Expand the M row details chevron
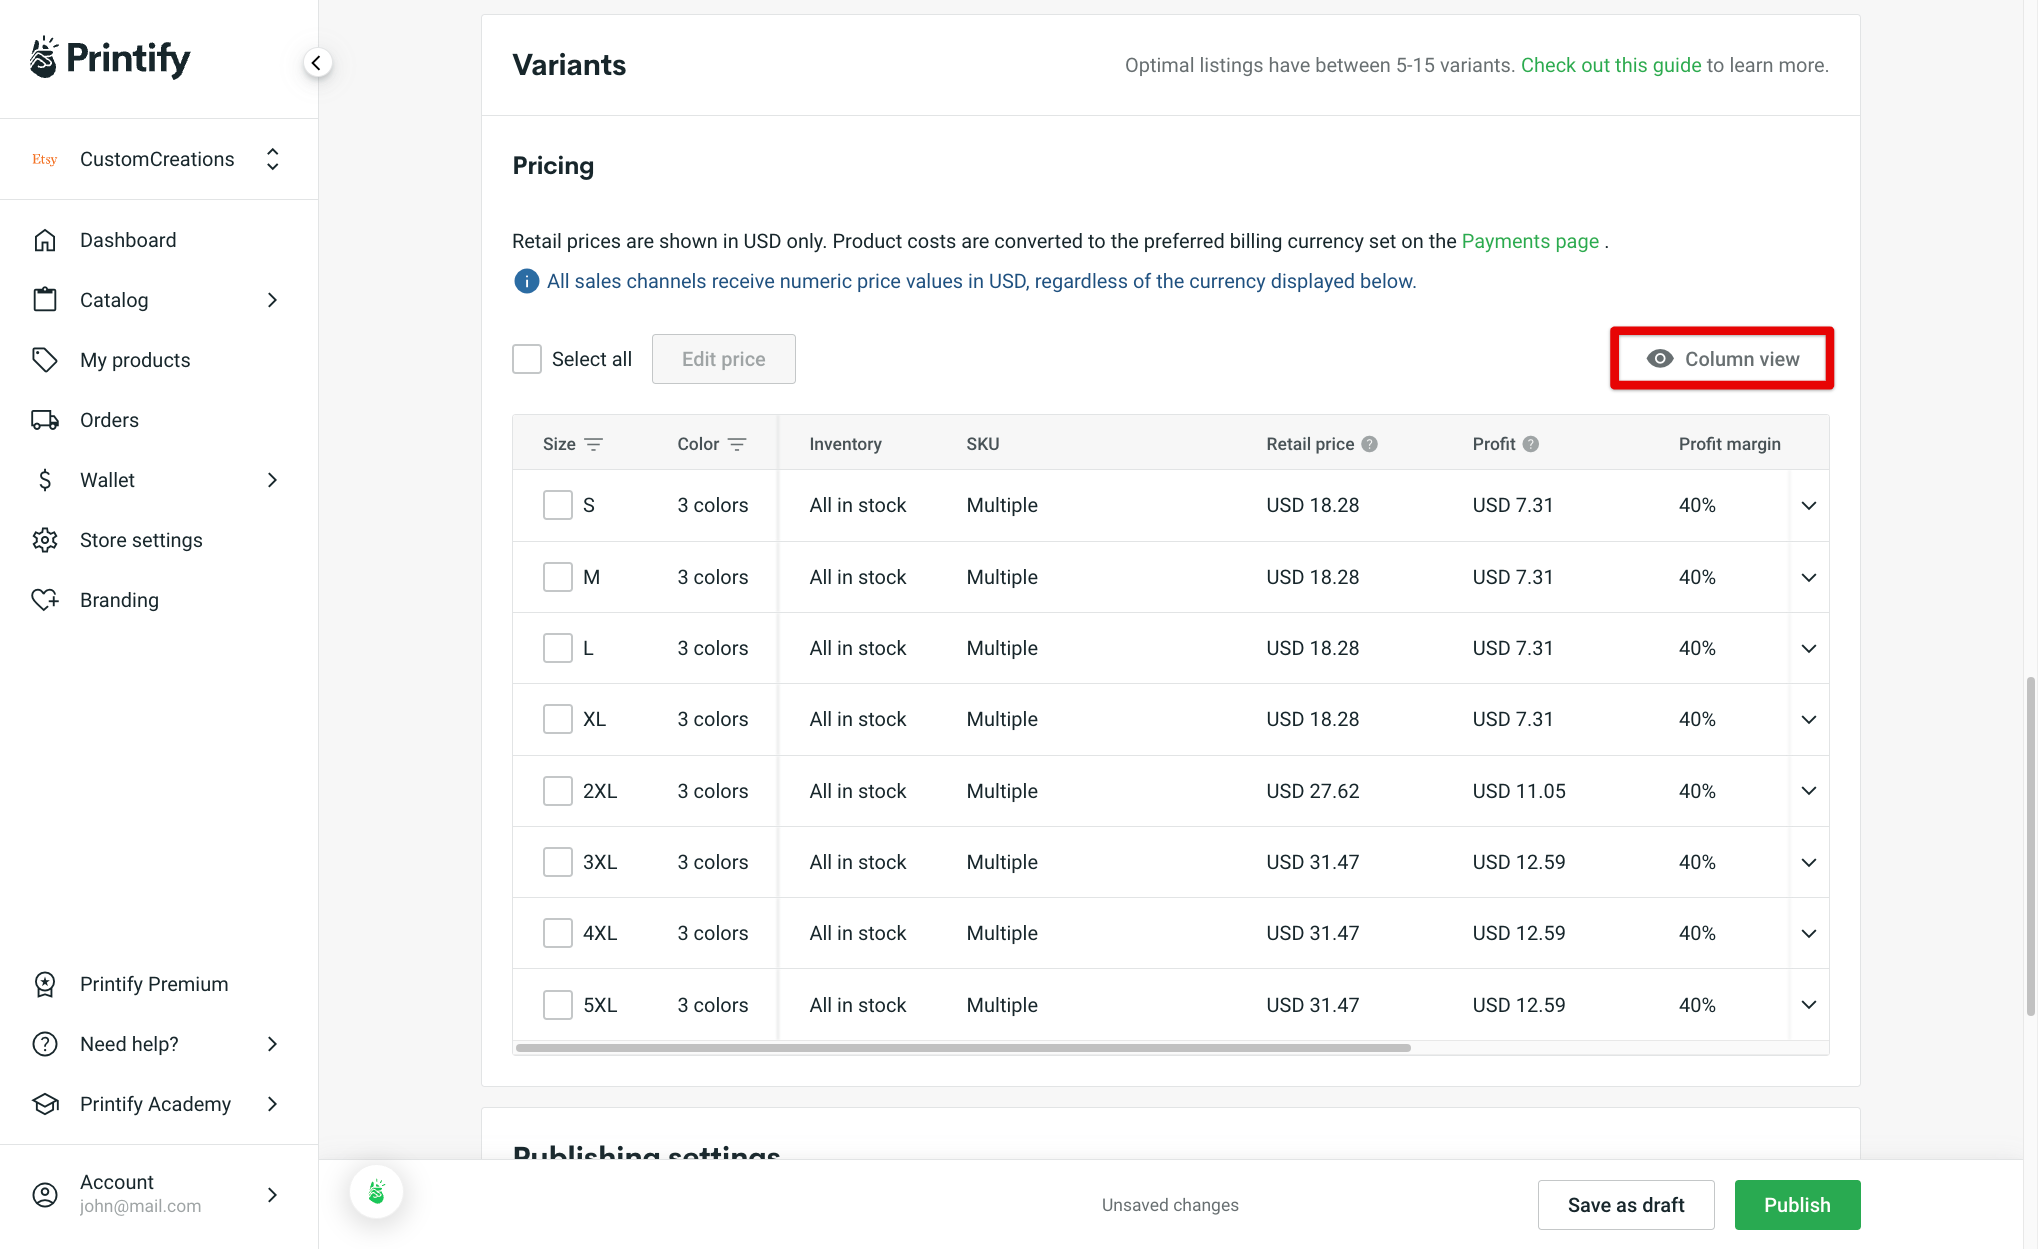Viewport: 2038px width, 1249px height. click(x=1808, y=577)
